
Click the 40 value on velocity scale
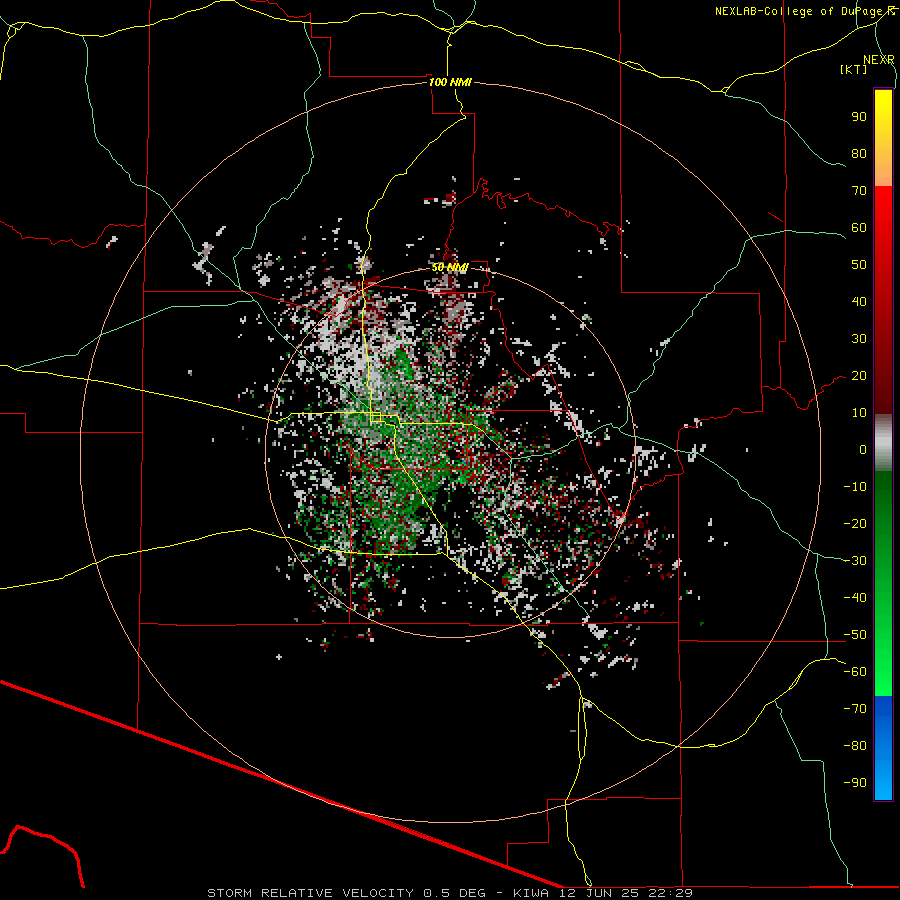pos(859,302)
